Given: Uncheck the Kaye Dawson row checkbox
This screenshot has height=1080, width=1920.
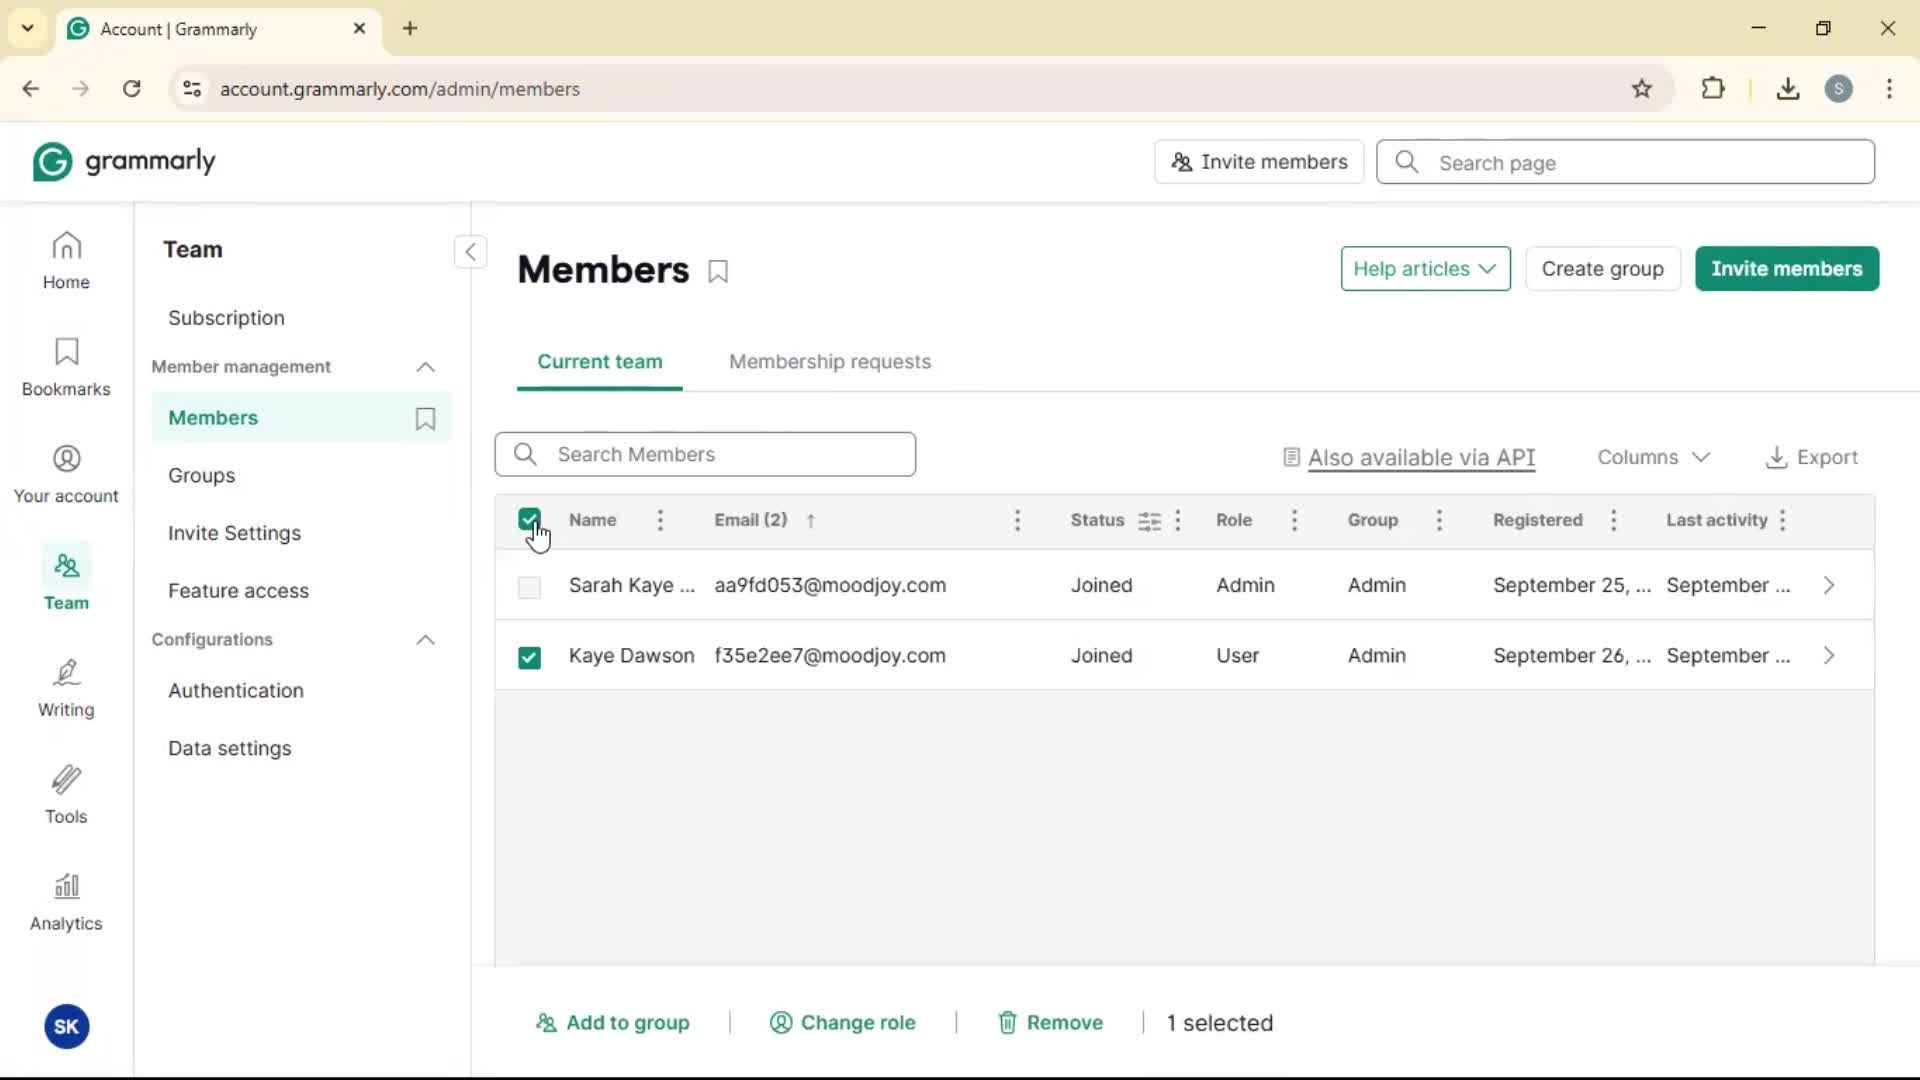Looking at the screenshot, I should pos(529,657).
